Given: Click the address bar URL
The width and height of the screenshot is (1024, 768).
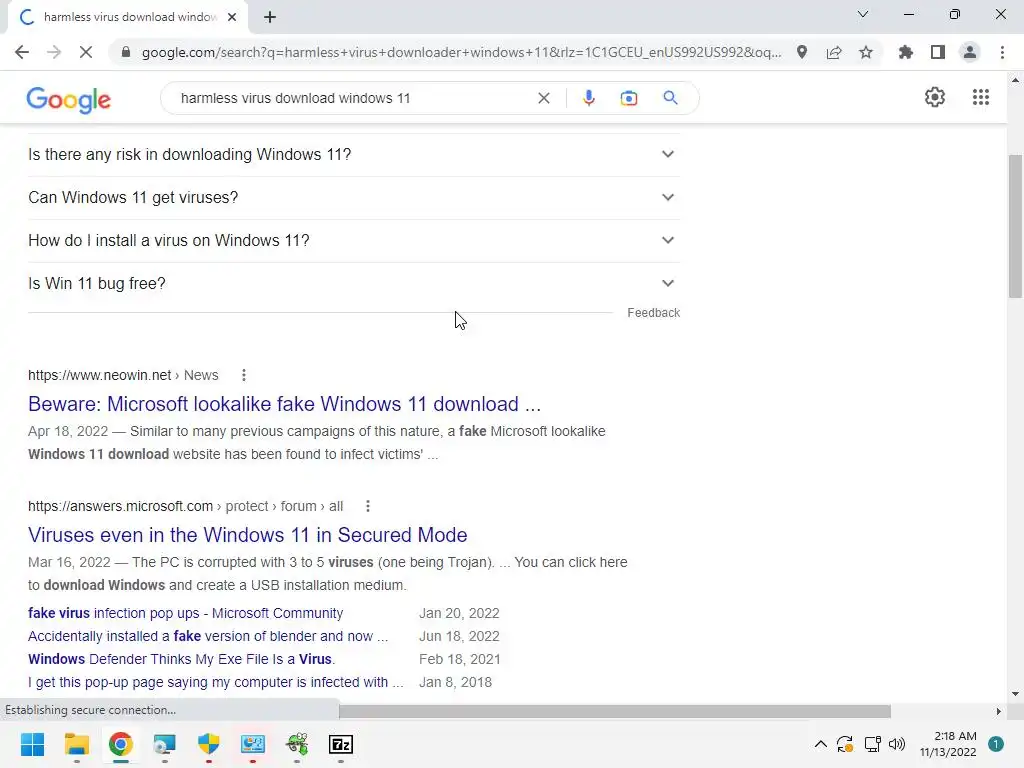Looking at the screenshot, I should click(x=461, y=52).
